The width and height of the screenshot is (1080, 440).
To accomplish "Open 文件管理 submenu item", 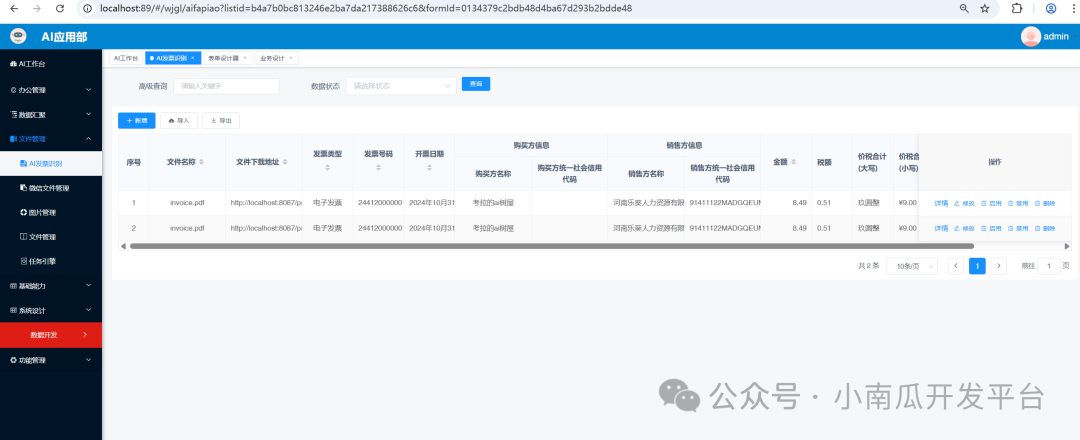I will click(51, 237).
